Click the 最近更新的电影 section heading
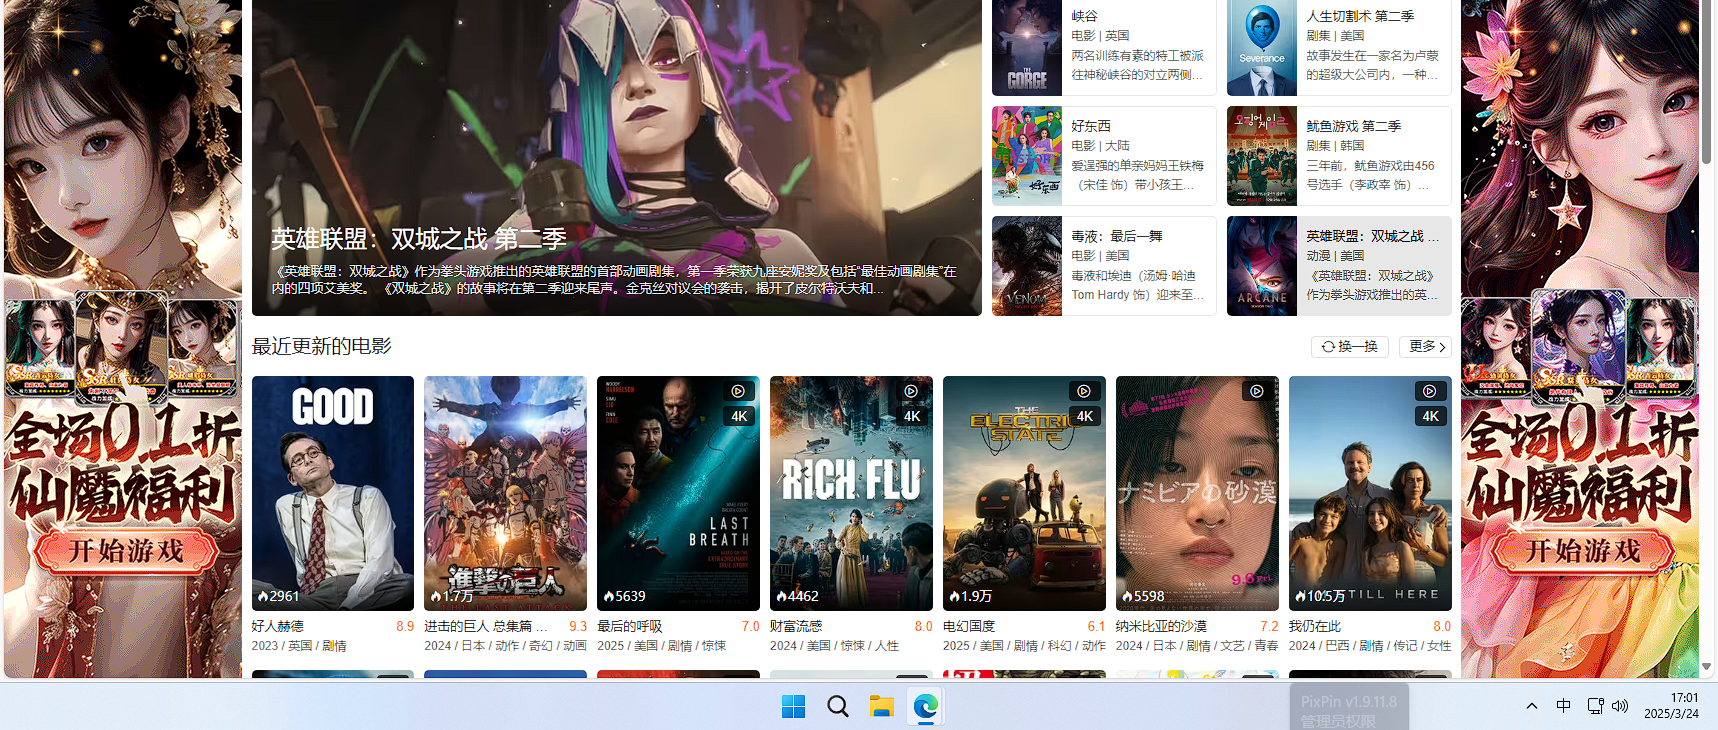 [322, 346]
